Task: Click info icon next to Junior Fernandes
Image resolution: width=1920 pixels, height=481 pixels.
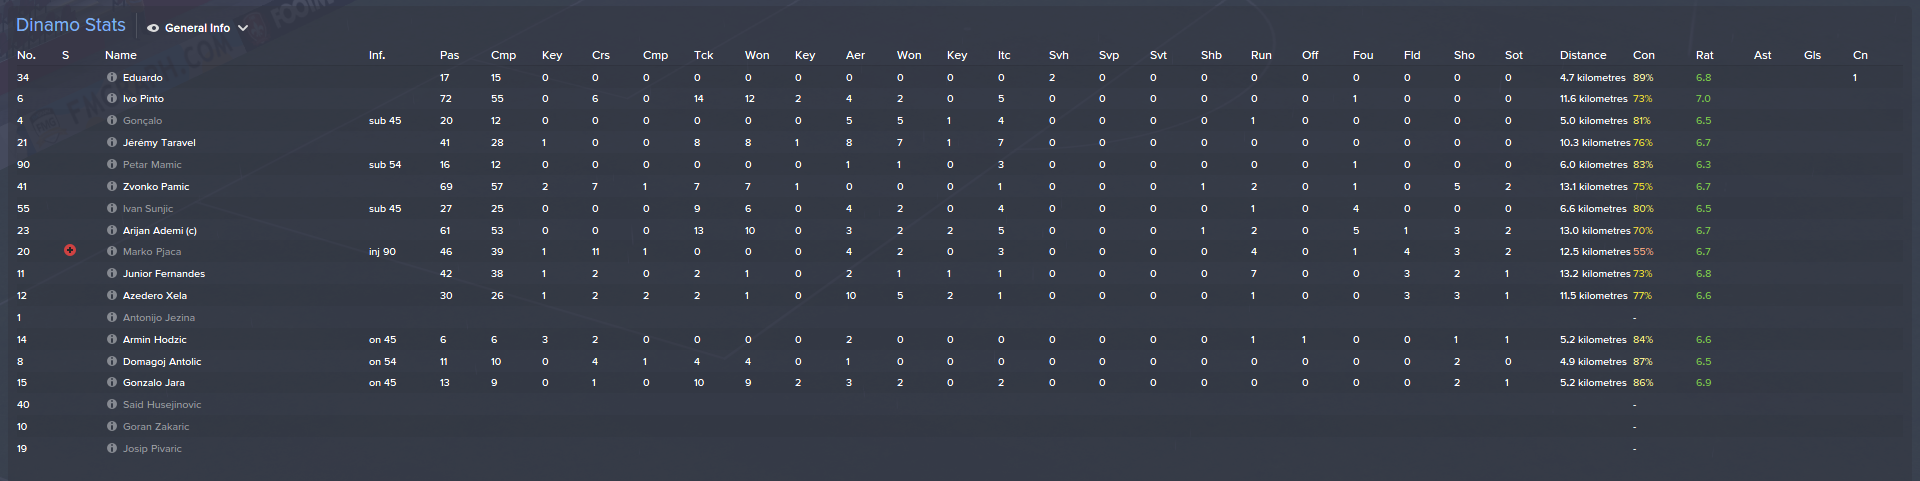Action: pyautogui.click(x=112, y=274)
